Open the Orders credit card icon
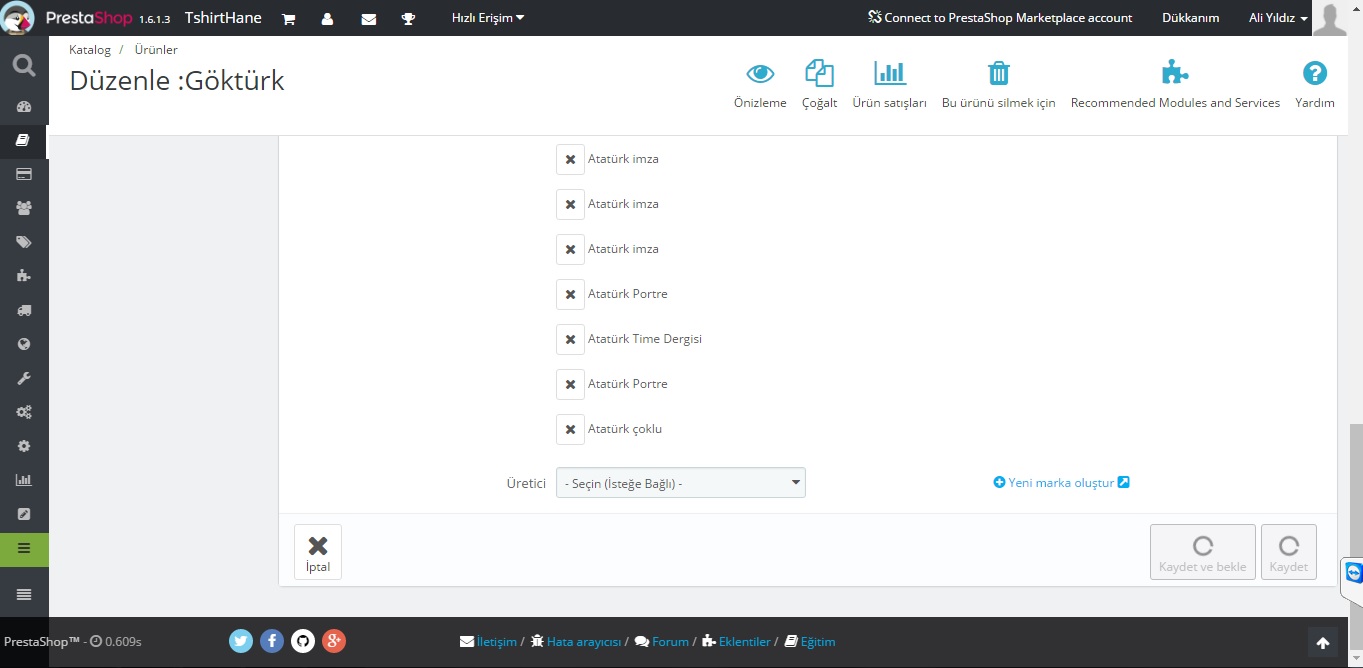The height and width of the screenshot is (668, 1363). click(24, 174)
